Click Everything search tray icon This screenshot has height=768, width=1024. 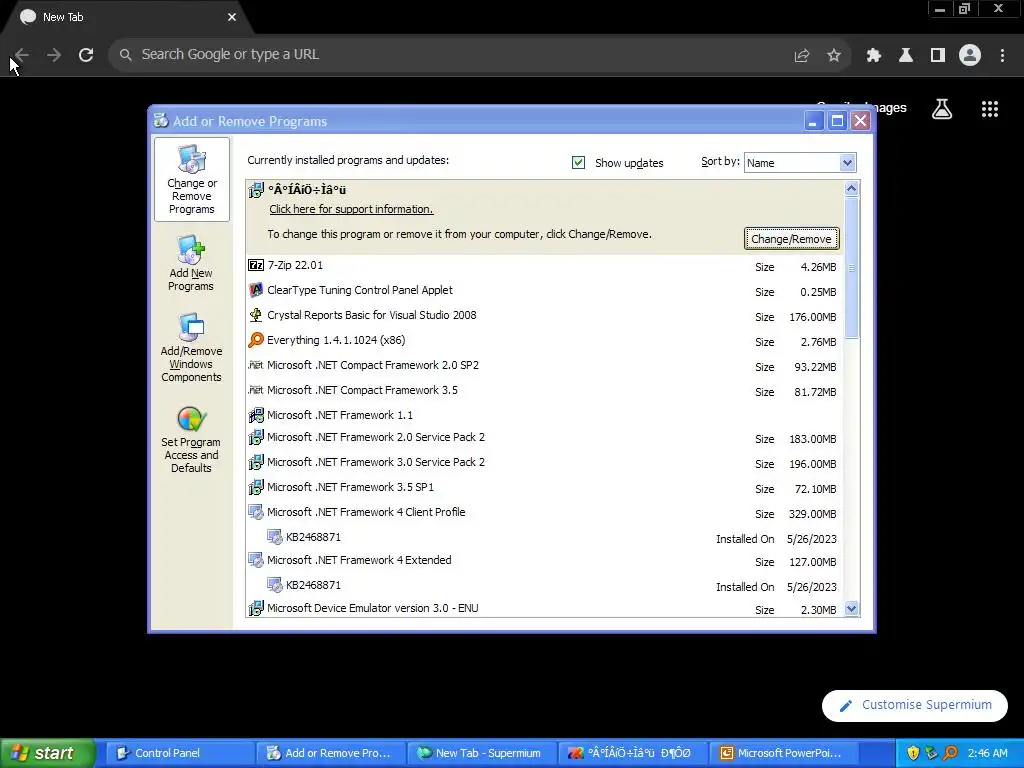pos(950,753)
